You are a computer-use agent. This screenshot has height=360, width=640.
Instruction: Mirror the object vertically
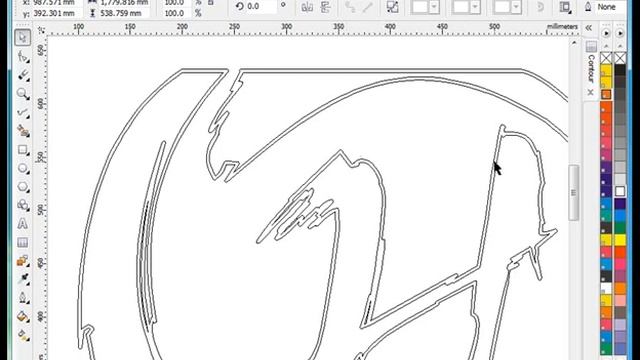(x=326, y=7)
